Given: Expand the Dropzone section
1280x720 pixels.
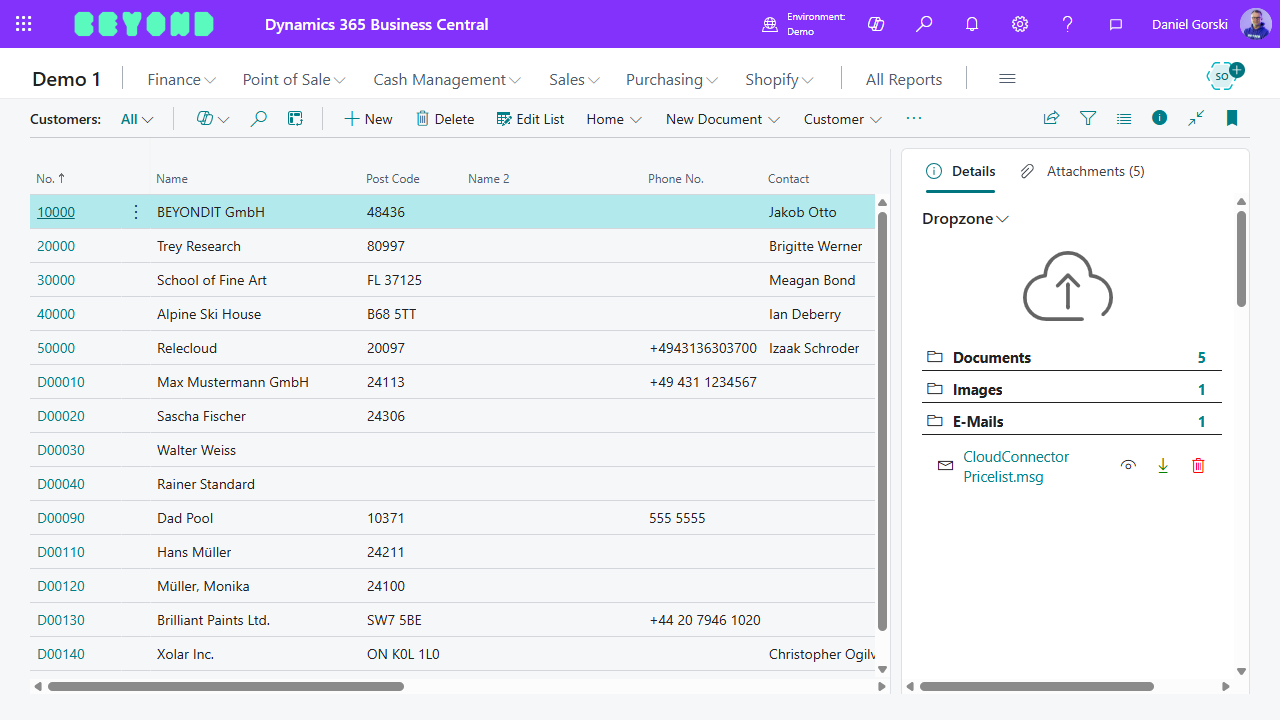Looking at the screenshot, I should 964,218.
